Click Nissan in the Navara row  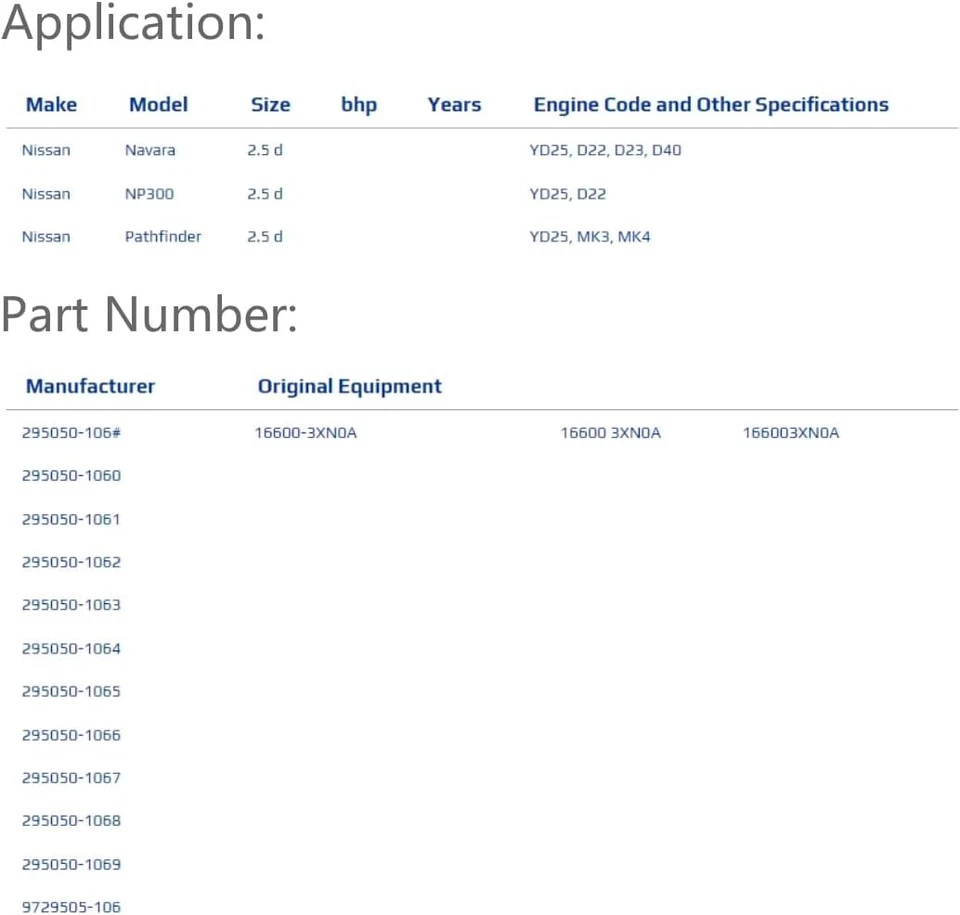46,150
